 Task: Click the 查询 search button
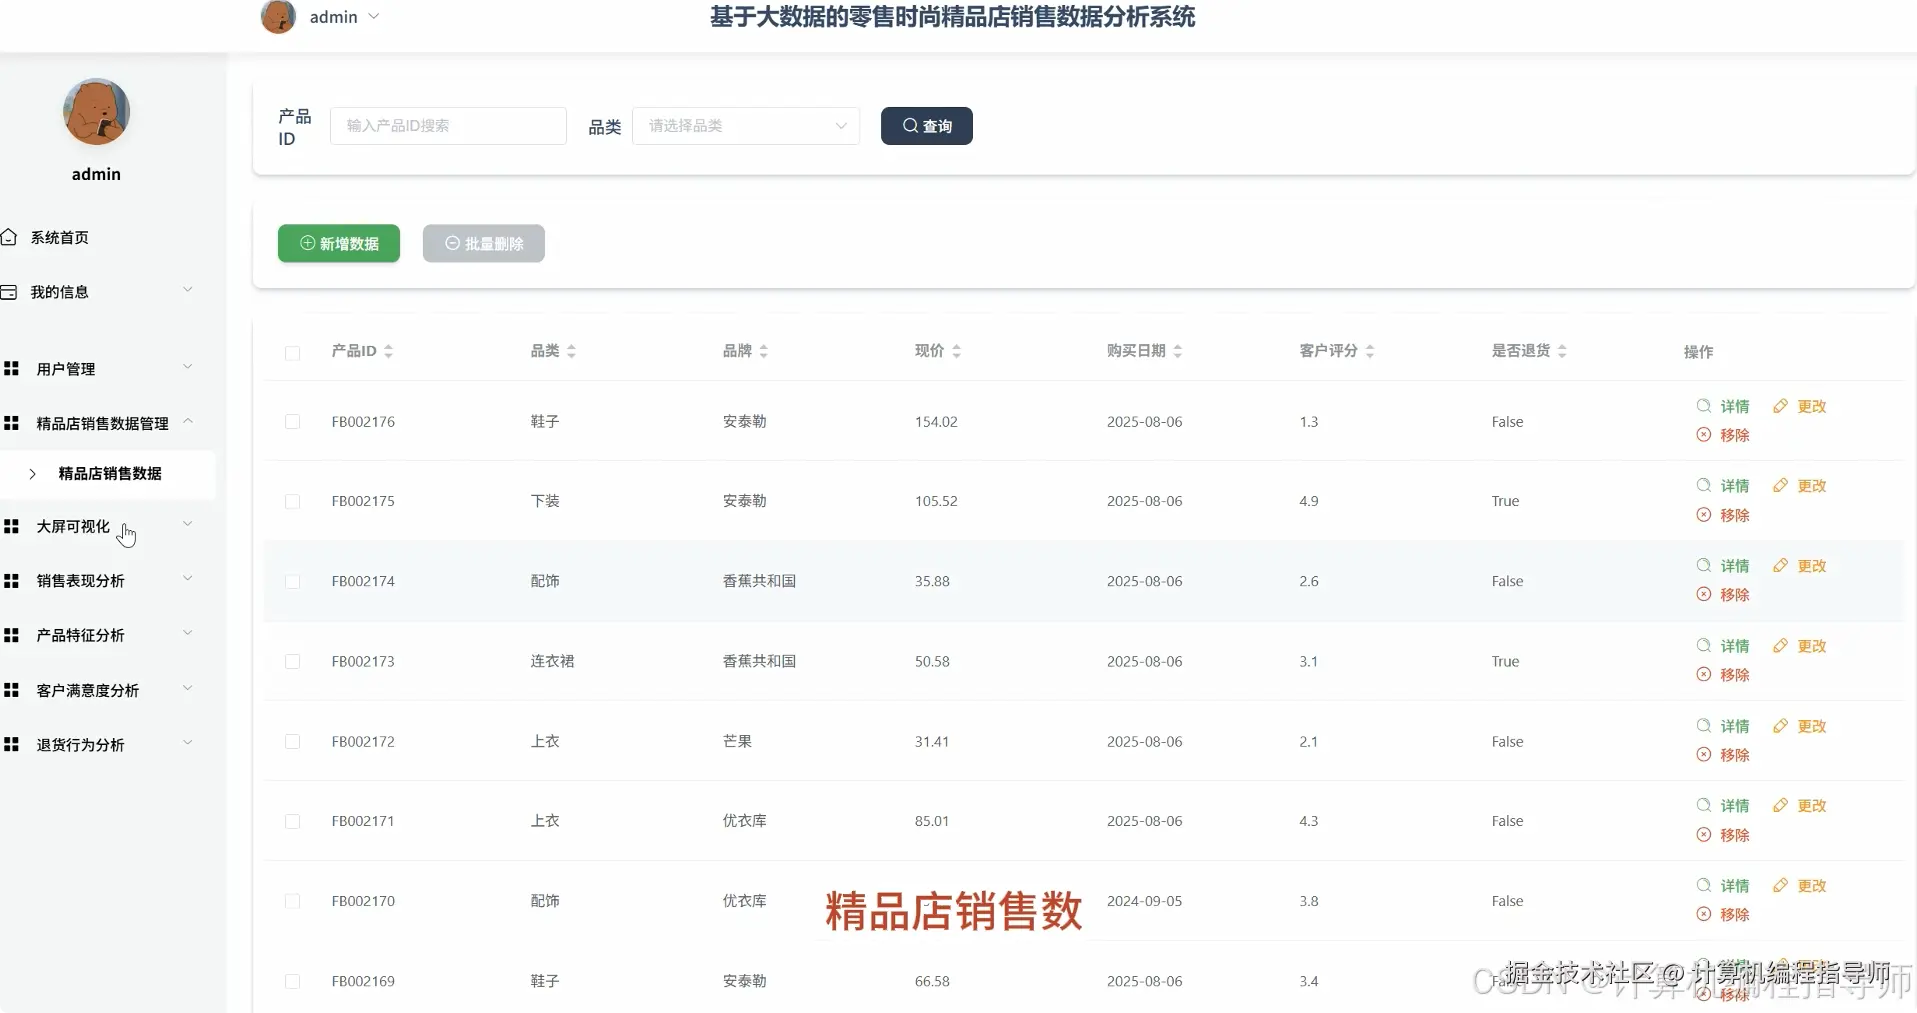pyautogui.click(x=926, y=125)
